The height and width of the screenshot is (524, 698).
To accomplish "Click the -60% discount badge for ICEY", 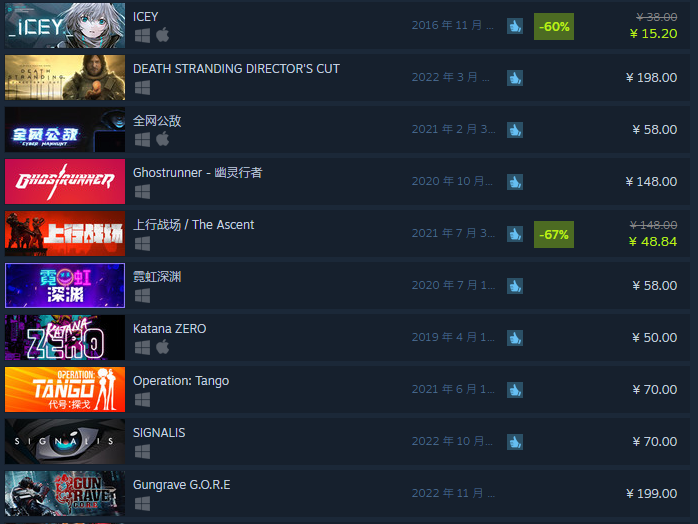I will pyautogui.click(x=554, y=26).
